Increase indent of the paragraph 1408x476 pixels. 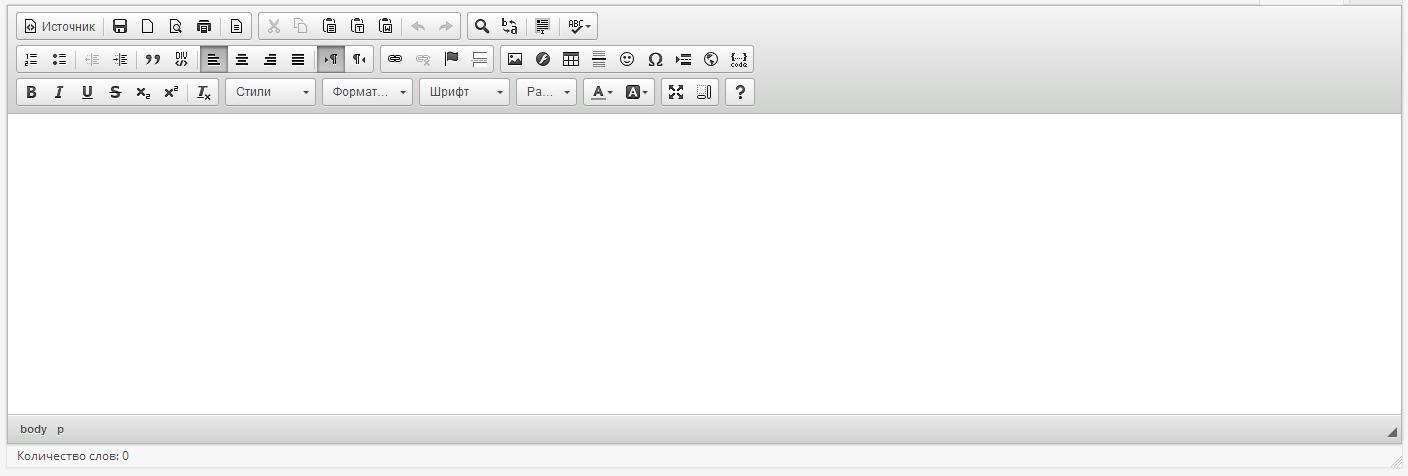click(120, 59)
